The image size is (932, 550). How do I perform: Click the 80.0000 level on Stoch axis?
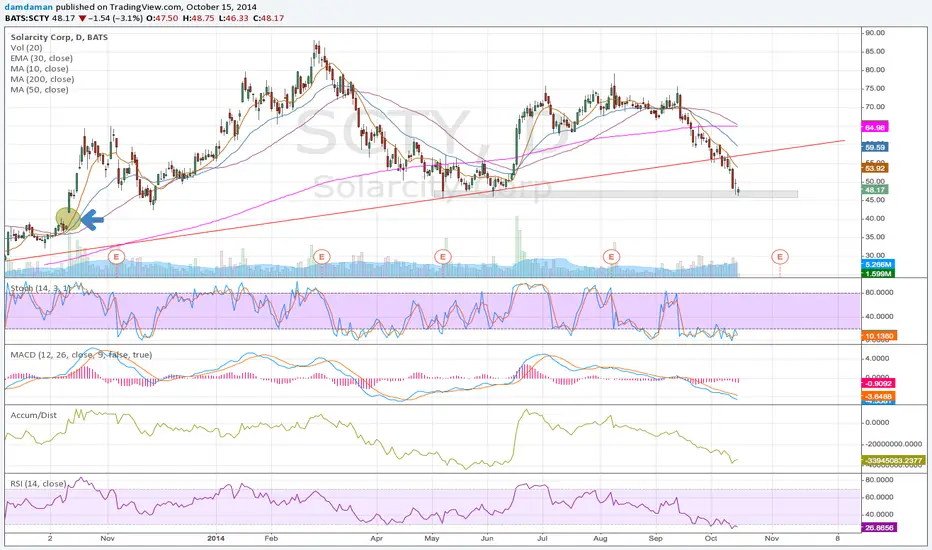879,293
